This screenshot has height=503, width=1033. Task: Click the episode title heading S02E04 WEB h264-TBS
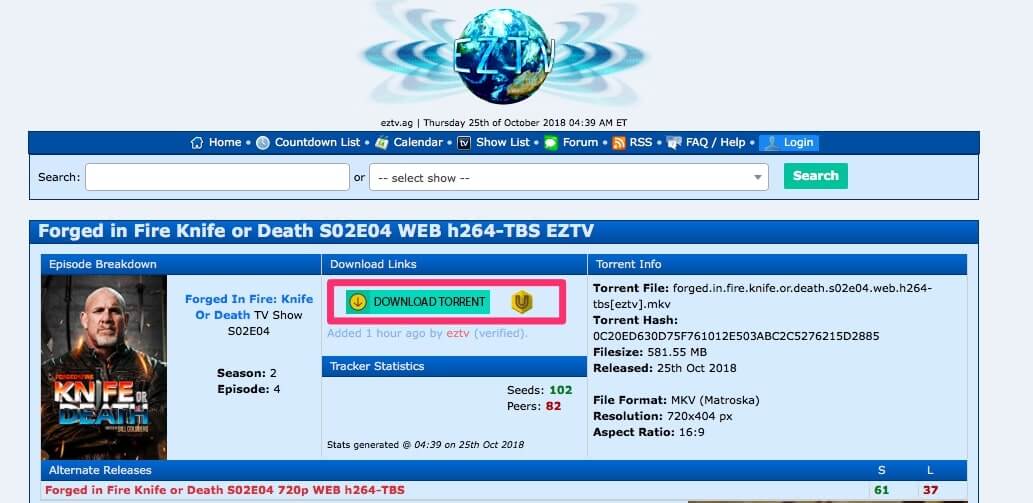(316, 231)
